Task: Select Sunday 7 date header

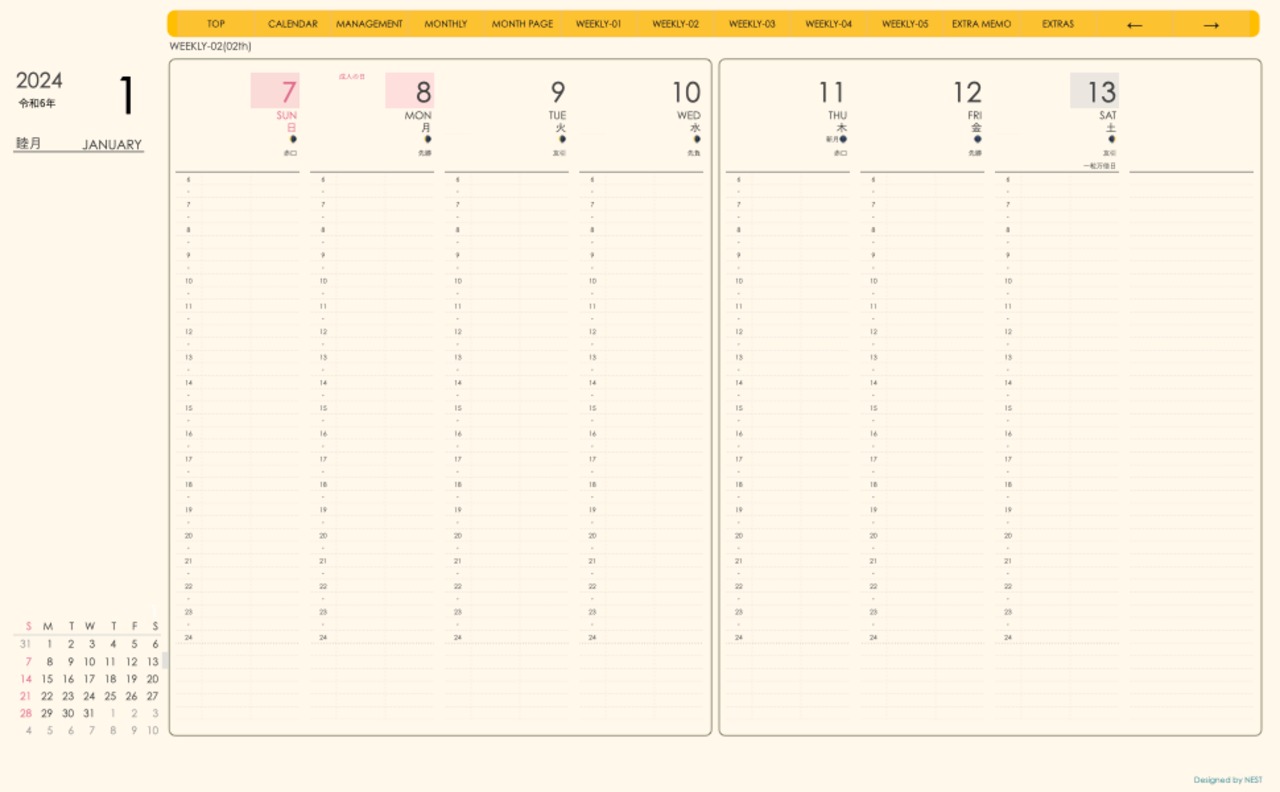Action: [x=275, y=91]
